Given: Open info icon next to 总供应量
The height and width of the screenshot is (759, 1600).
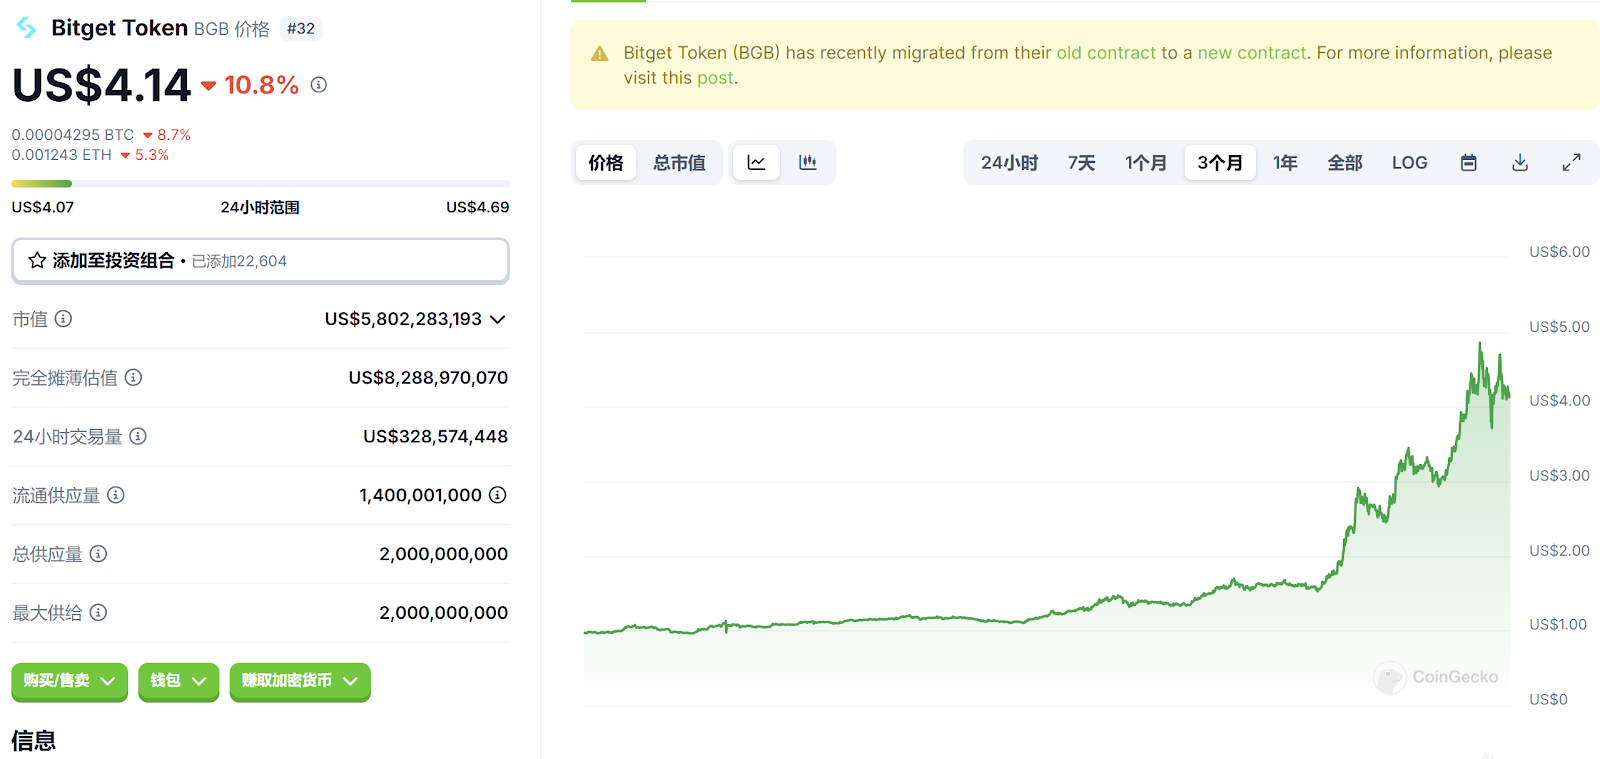Looking at the screenshot, I should coord(98,554).
